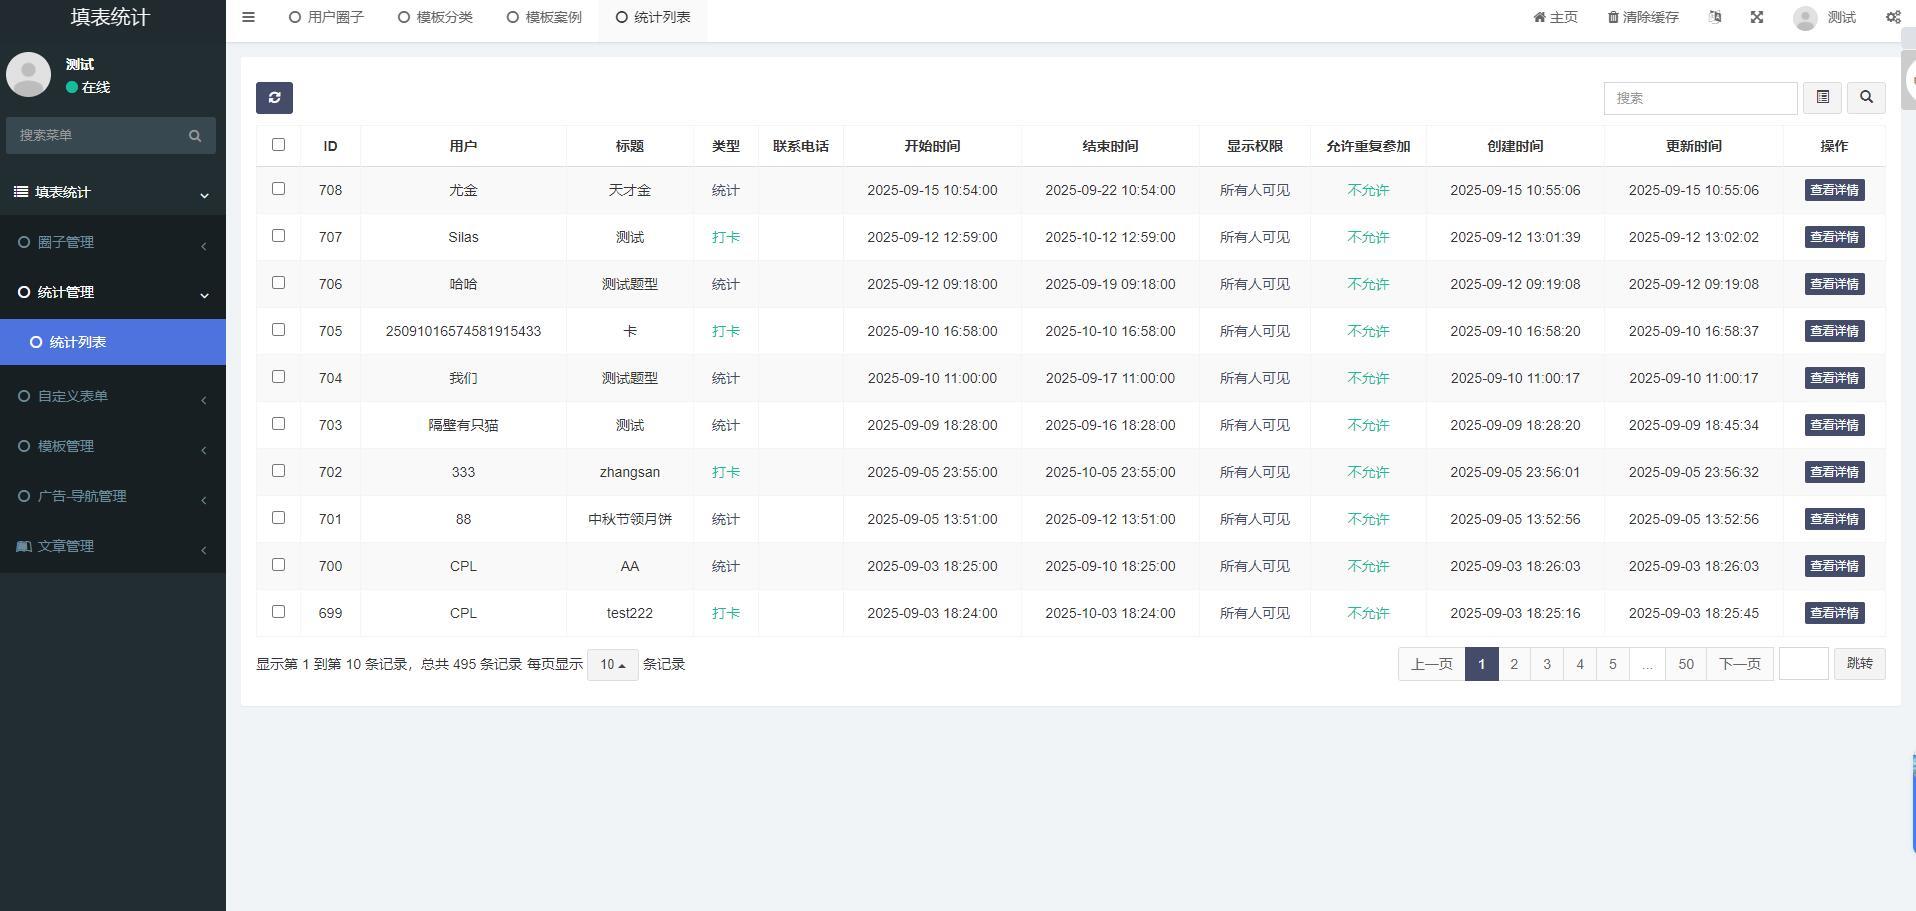Click 查看详情 for row ID 707
The width and height of the screenshot is (1916, 911).
click(x=1833, y=237)
